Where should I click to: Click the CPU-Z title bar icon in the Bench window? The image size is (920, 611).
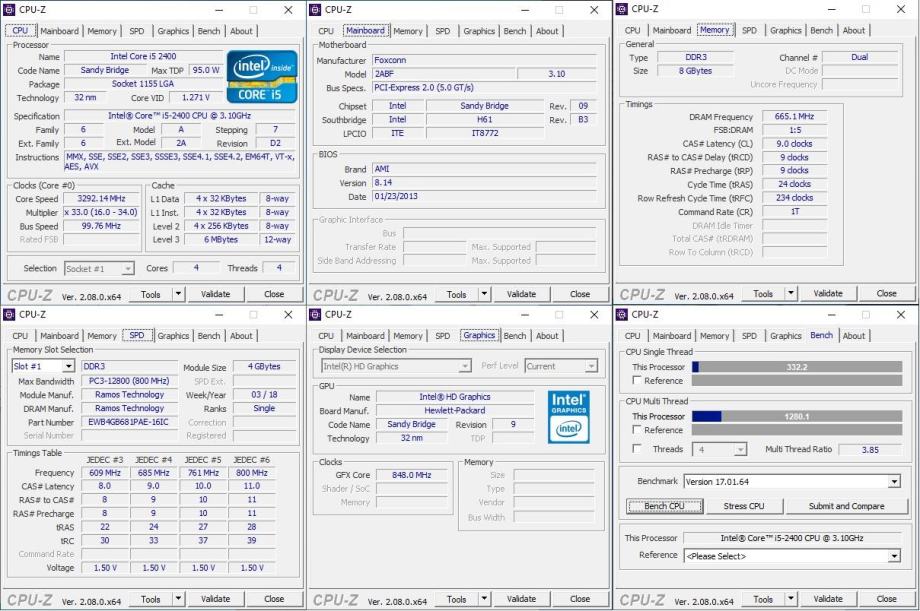pos(622,314)
